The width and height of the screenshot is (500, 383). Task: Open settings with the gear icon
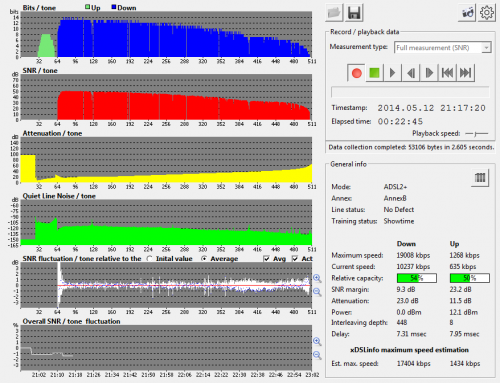pyautogui.click(x=486, y=13)
